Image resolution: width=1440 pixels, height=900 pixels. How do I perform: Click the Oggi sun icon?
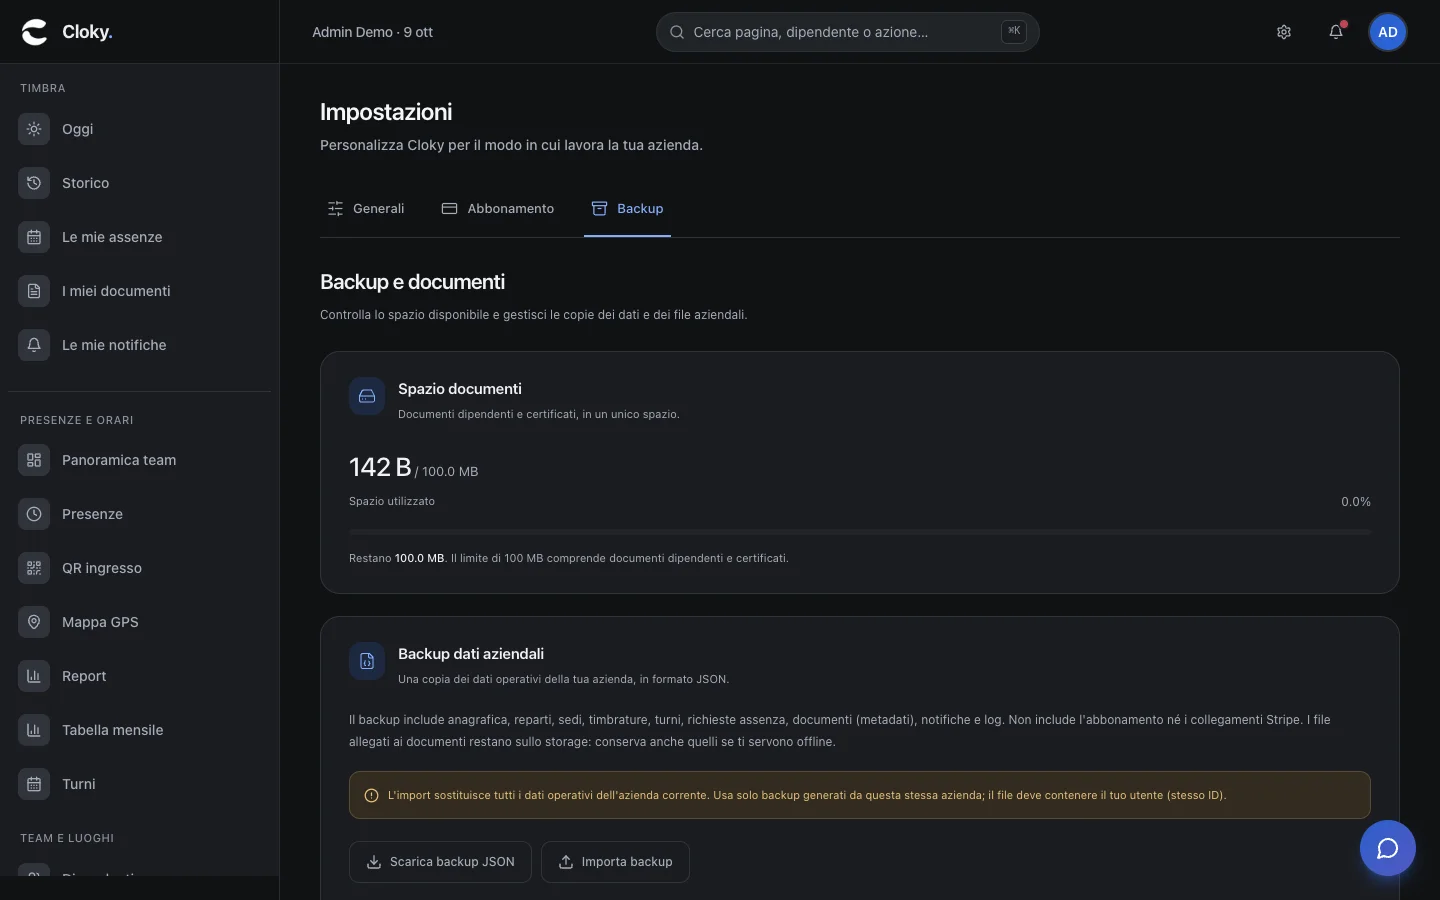coord(34,129)
